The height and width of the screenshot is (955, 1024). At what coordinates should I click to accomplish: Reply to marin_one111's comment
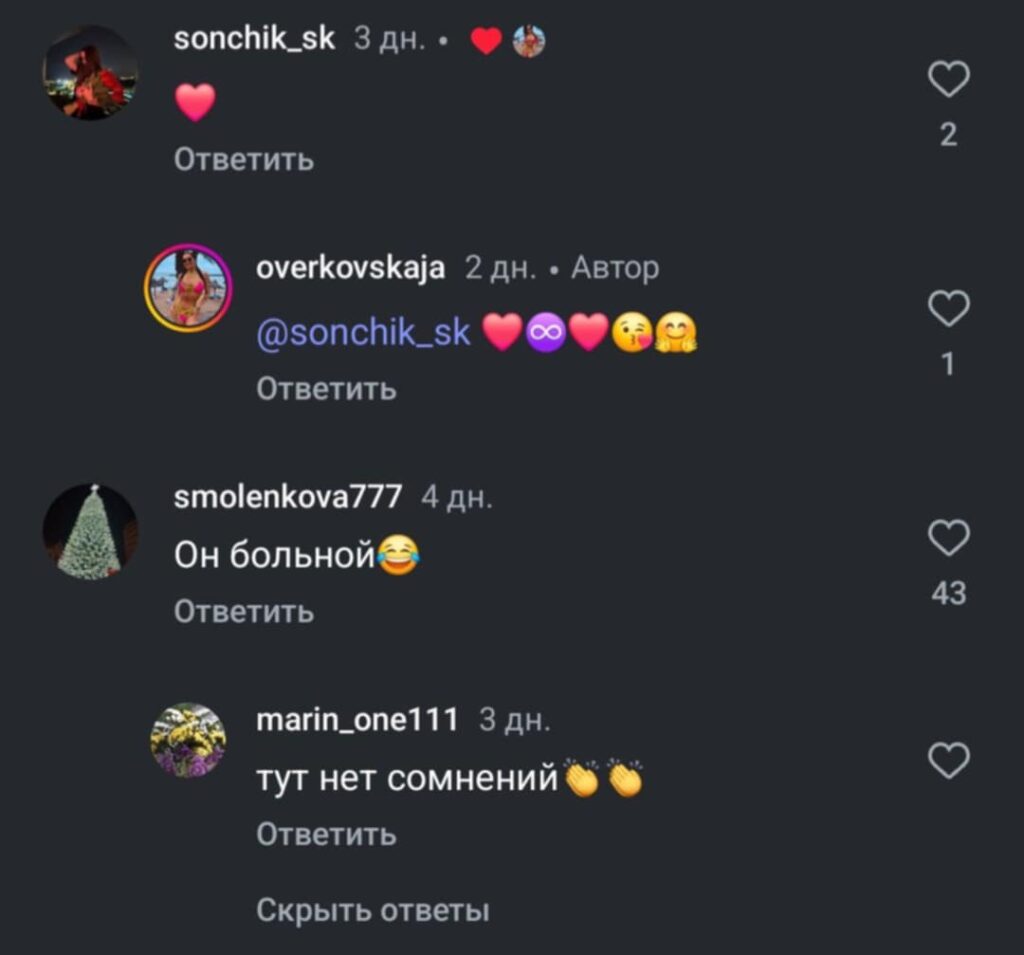(x=326, y=834)
